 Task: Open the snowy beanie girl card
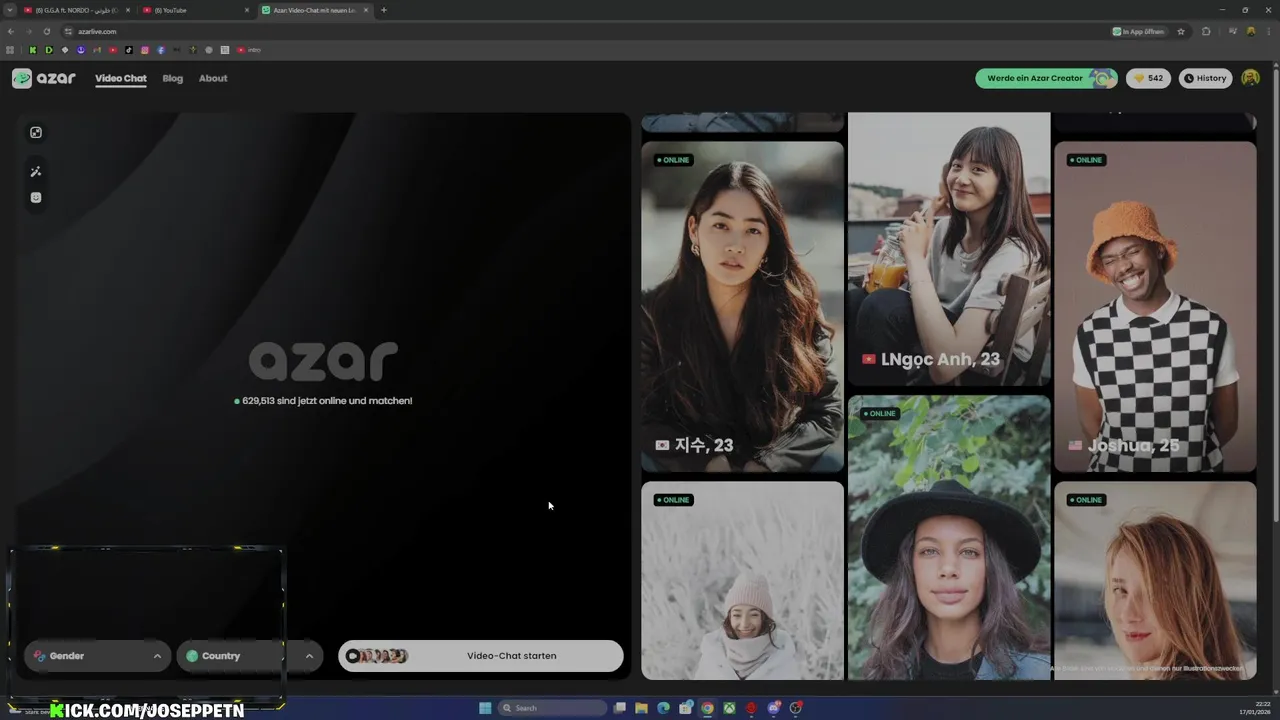742,581
